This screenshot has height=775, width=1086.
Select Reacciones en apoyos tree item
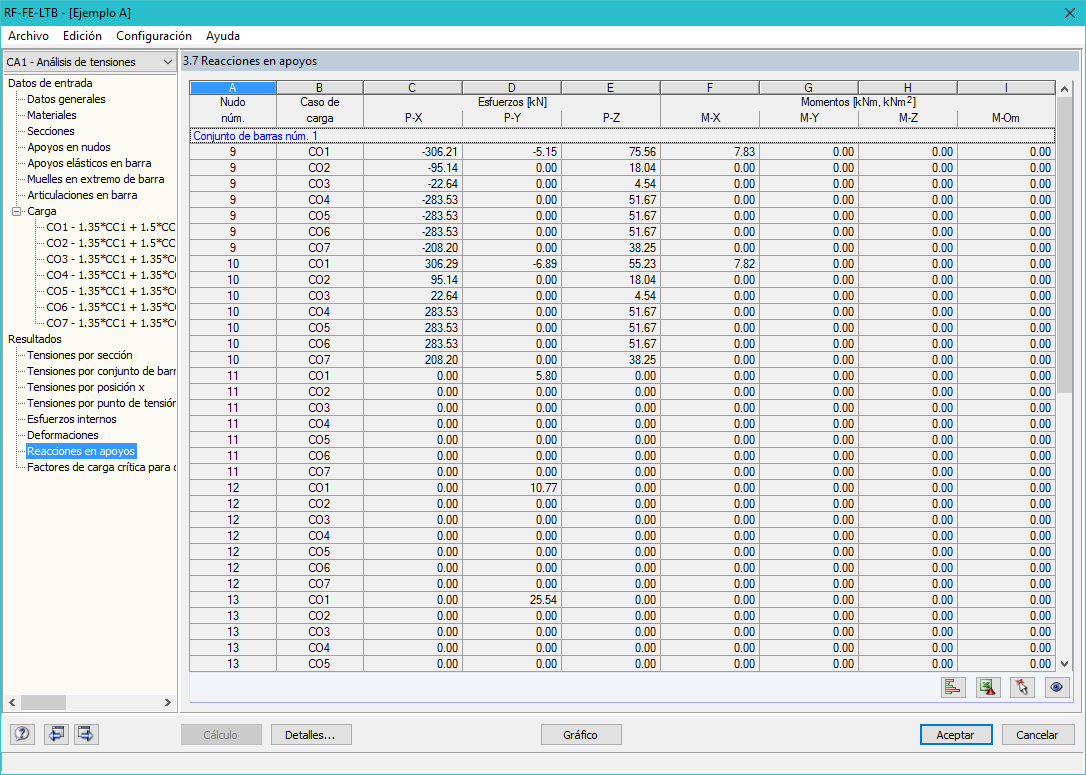pyautogui.click(x=81, y=451)
